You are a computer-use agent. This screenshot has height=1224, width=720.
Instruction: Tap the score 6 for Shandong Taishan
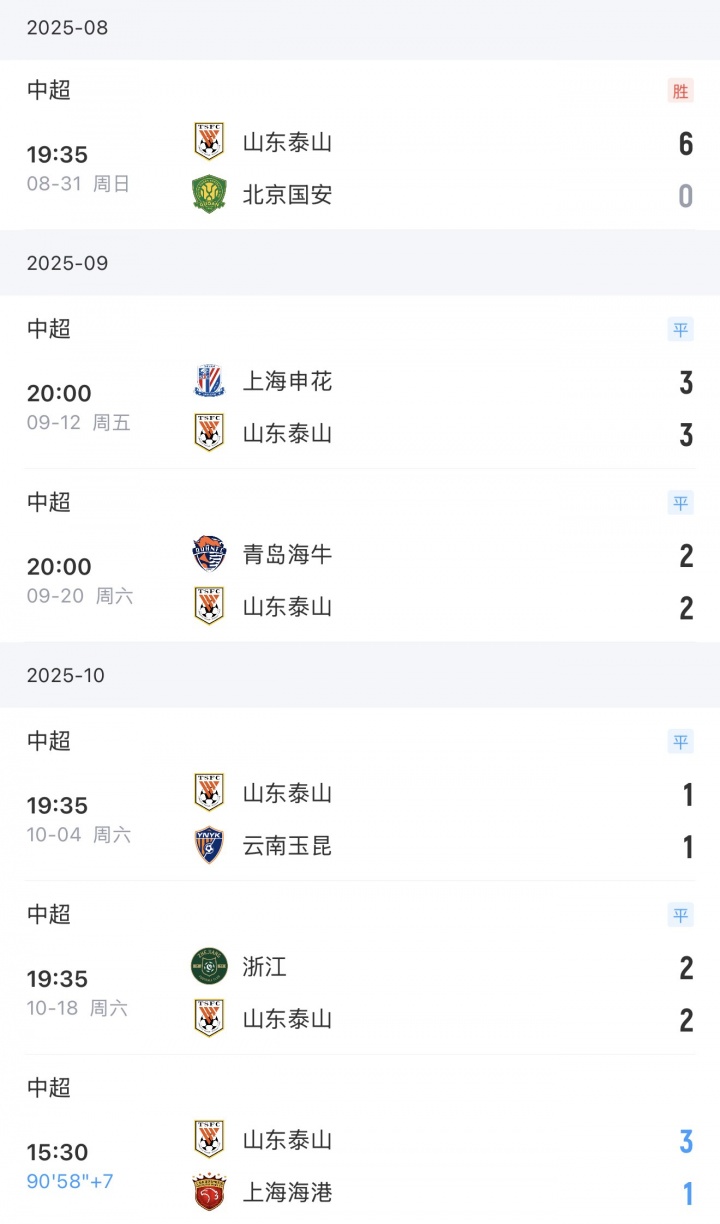pos(685,144)
